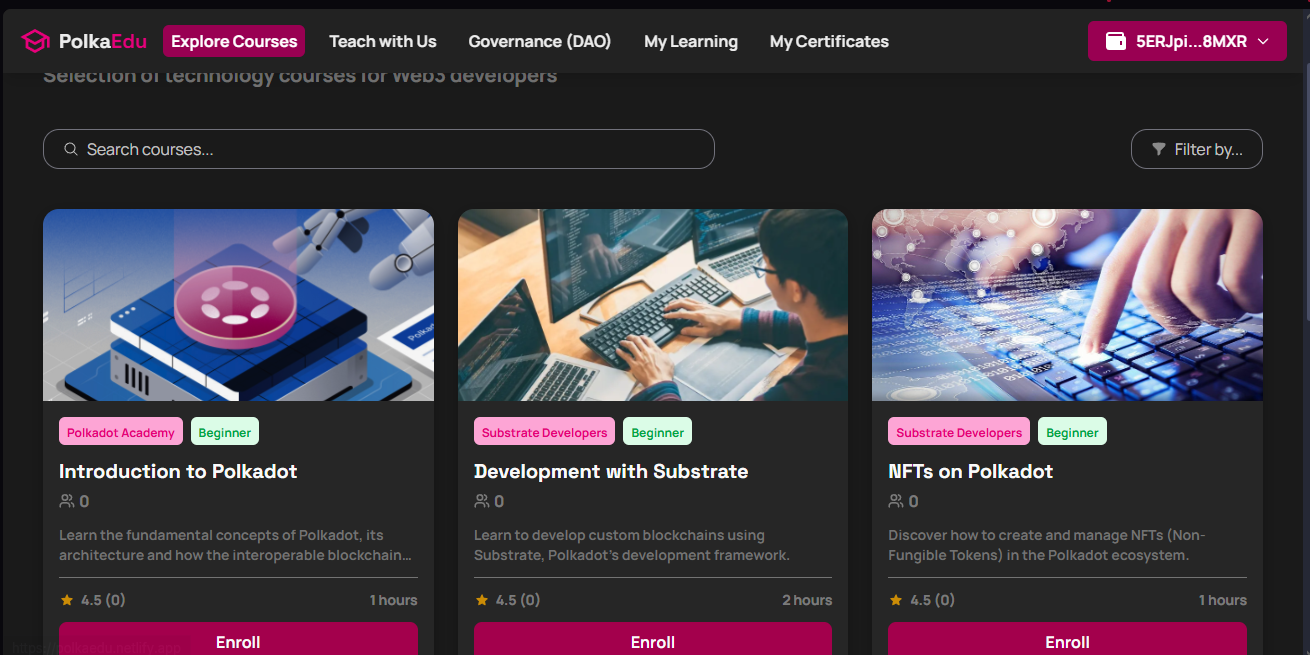1310x655 pixels.
Task: Open Governance (DAO) page
Action: (x=540, y=41)
